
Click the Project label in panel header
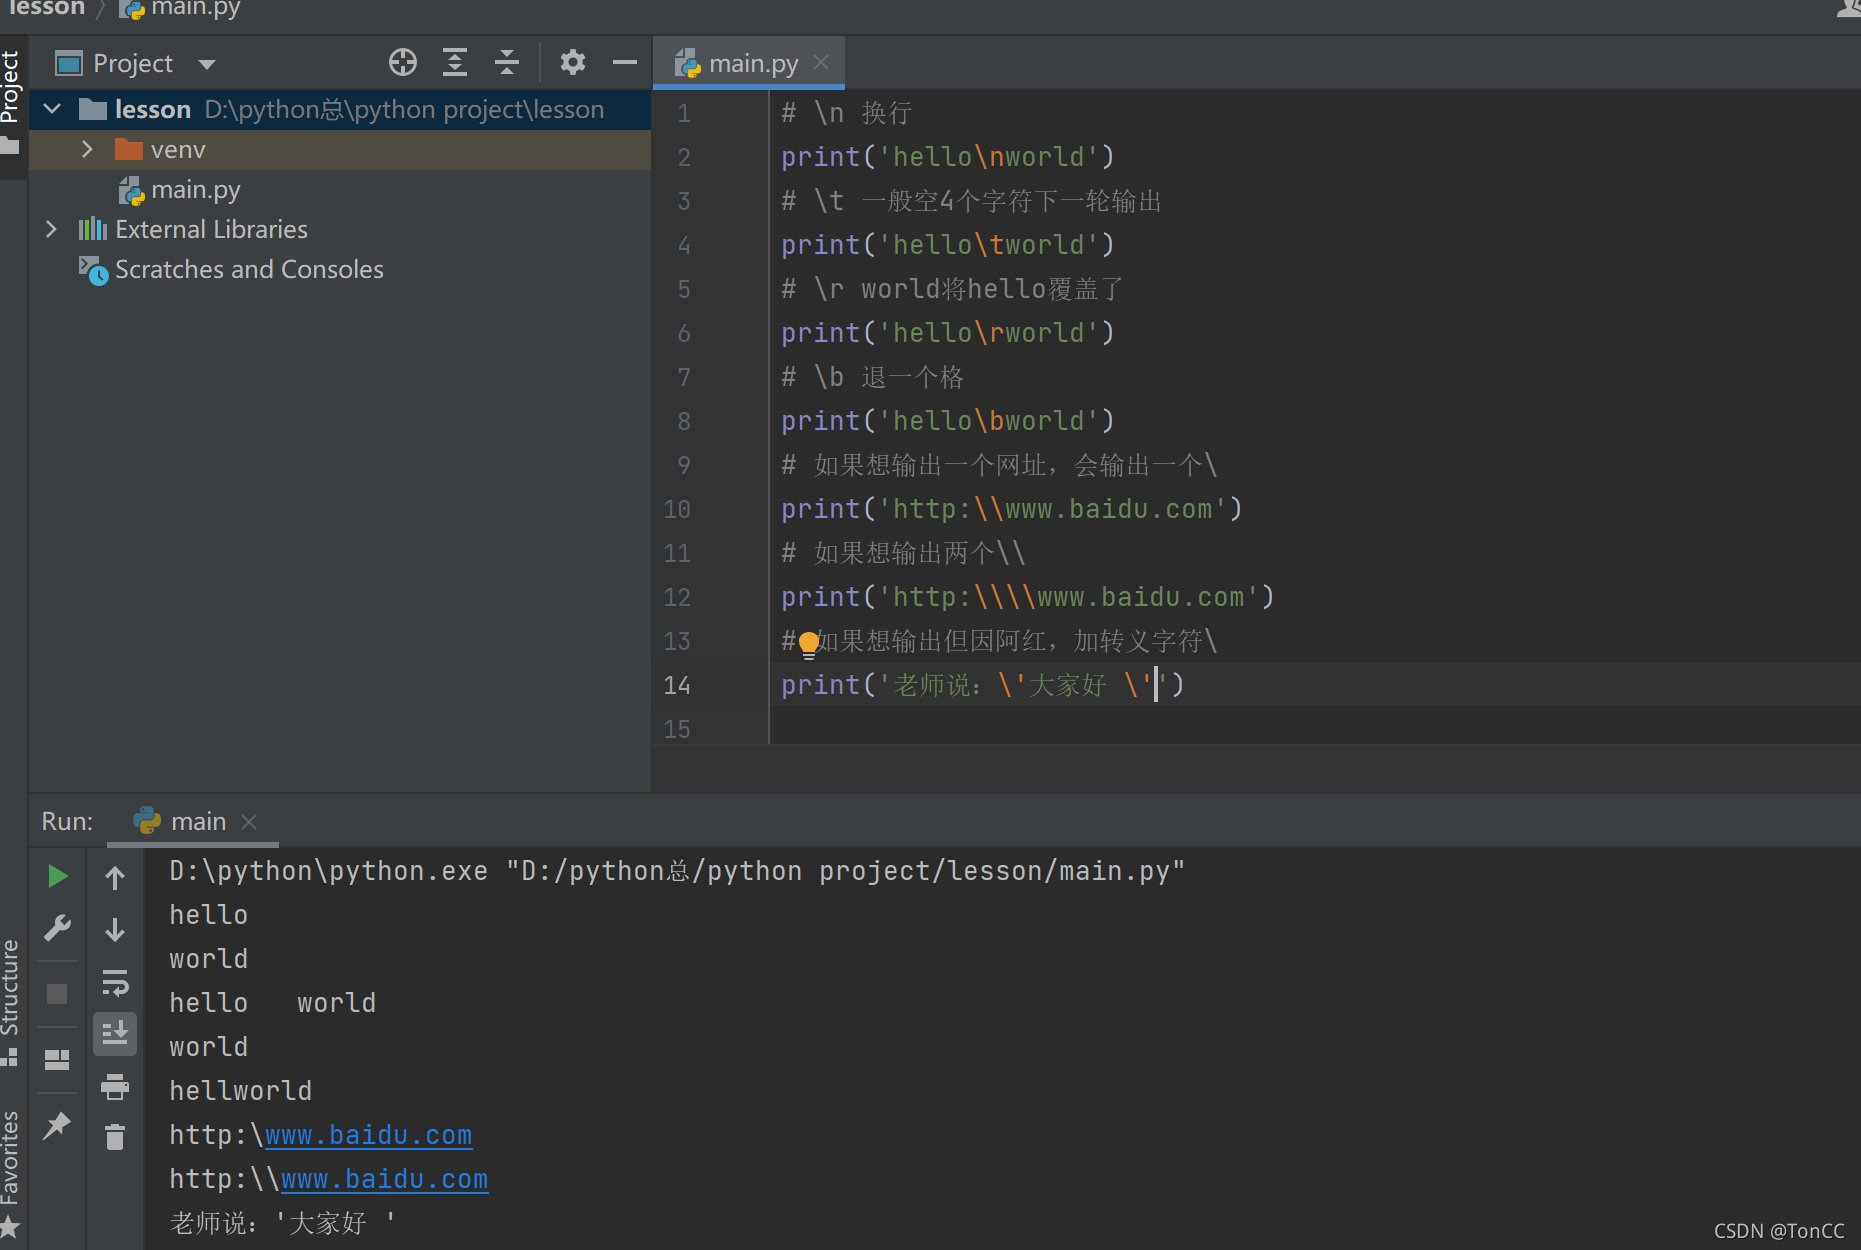point(132,64)
